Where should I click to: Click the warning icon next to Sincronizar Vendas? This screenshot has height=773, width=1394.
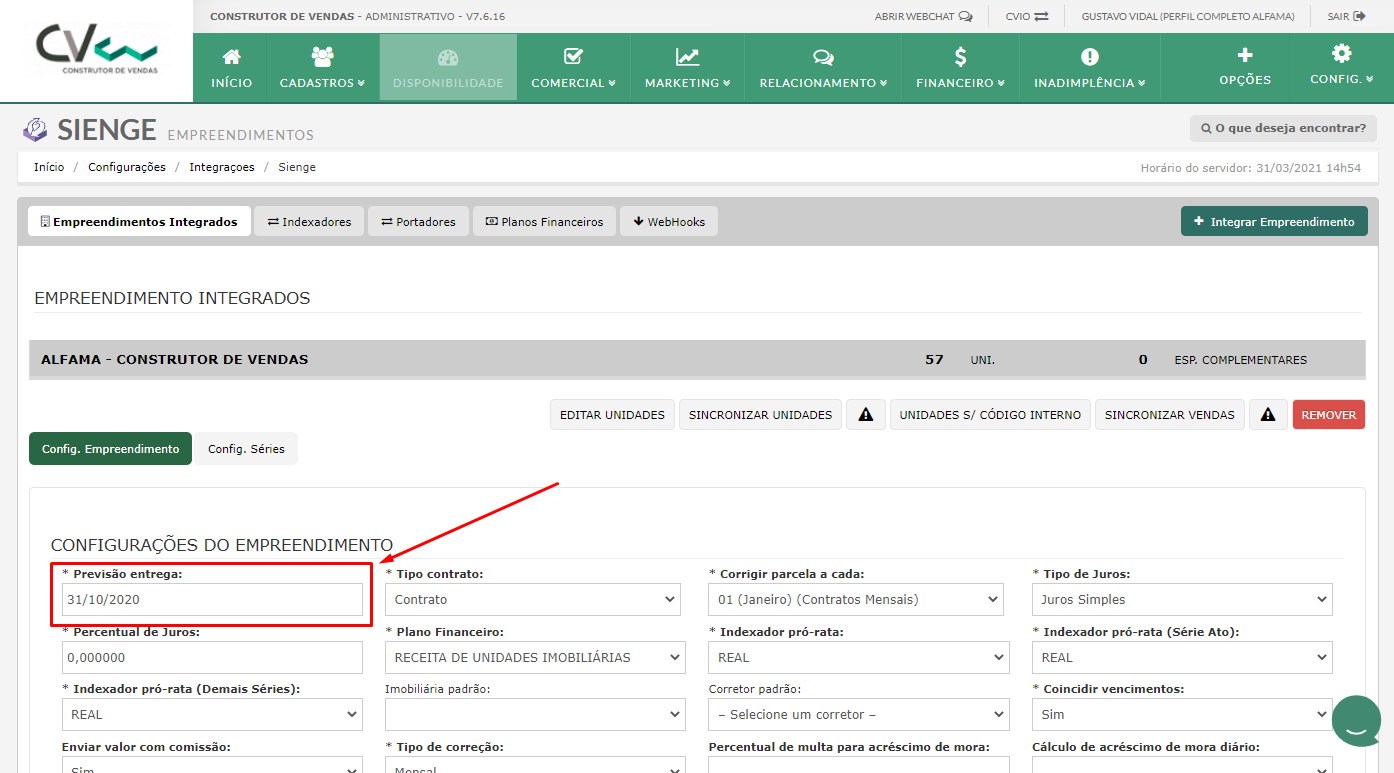tap(1268, 415)
